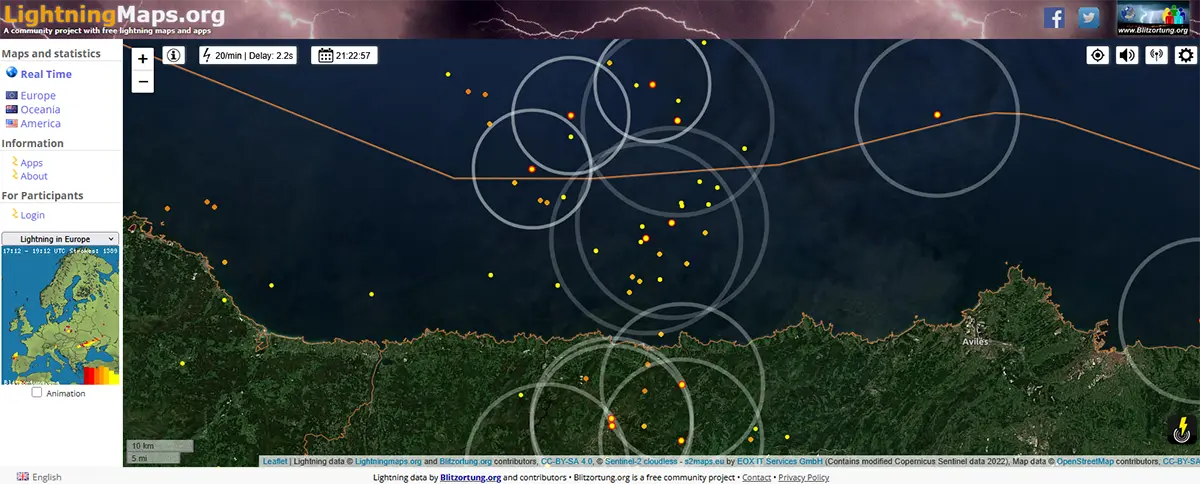Select the Oceania map
Screen dimensions: 1200x484
coord(40,110)
